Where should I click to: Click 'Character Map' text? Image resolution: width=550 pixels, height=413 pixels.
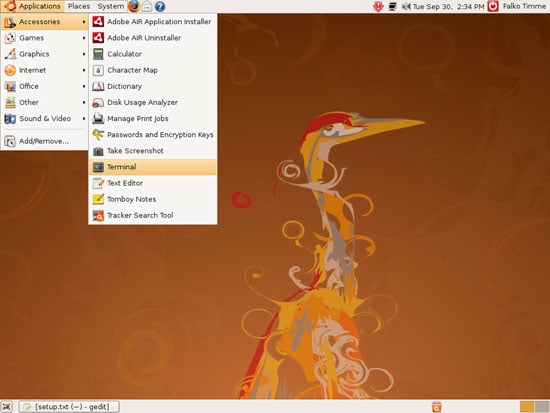[133, 70]
